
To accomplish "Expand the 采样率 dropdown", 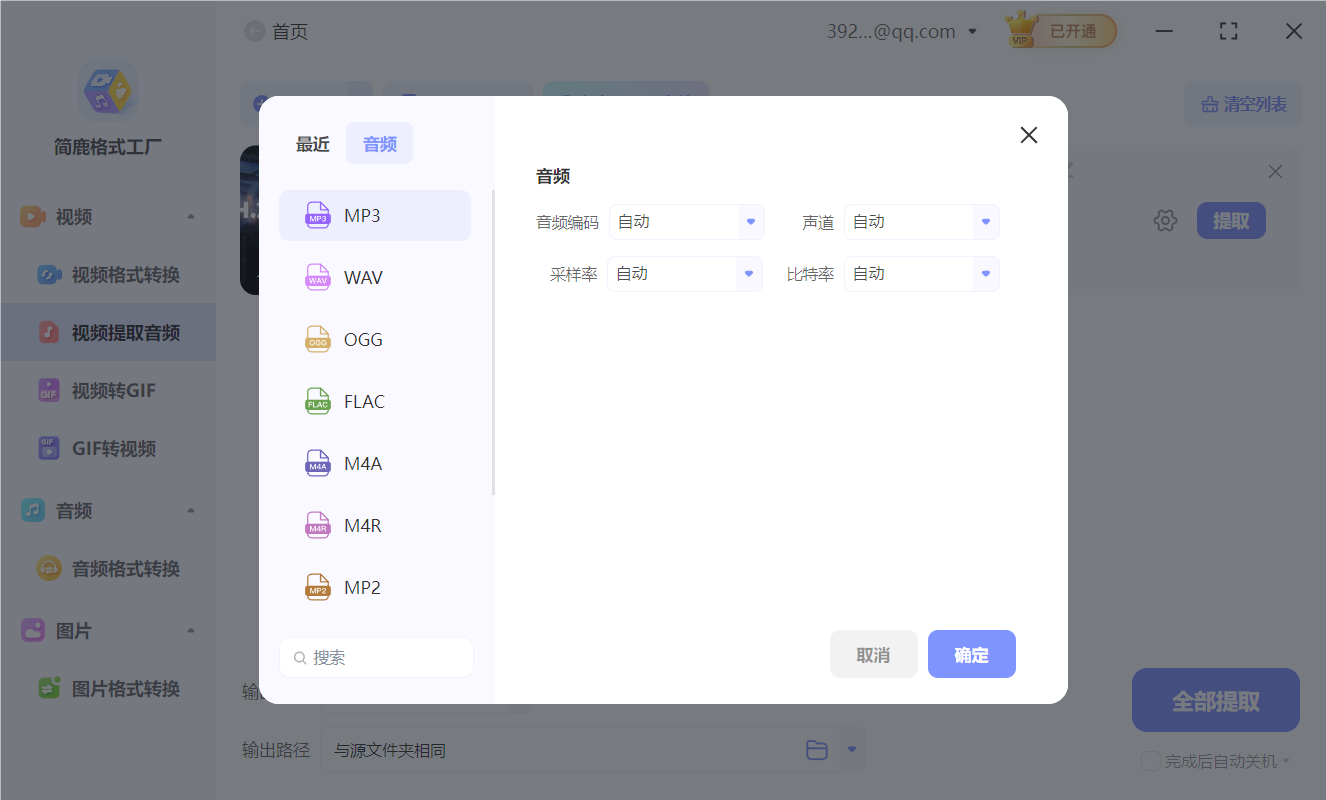I will [684, 273].
